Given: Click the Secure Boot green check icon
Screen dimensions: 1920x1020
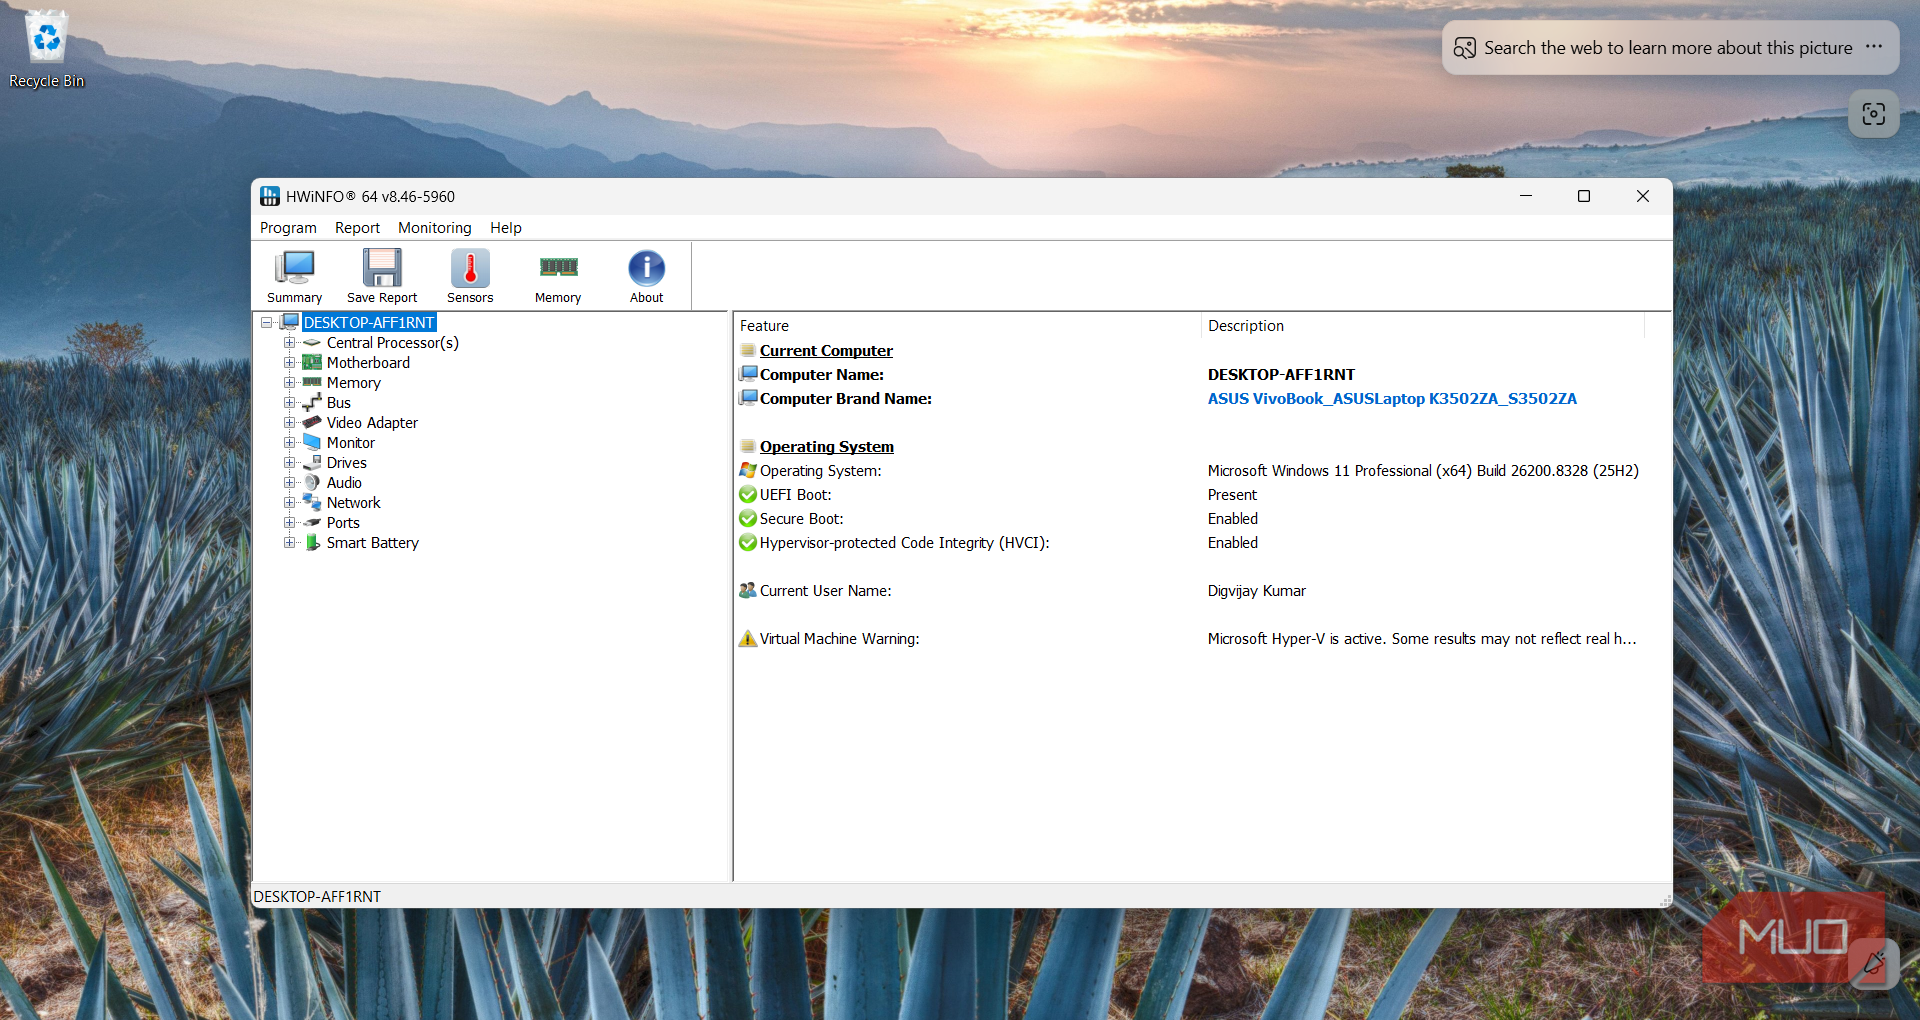Looking at the screenshot, I should click(748, 518).
